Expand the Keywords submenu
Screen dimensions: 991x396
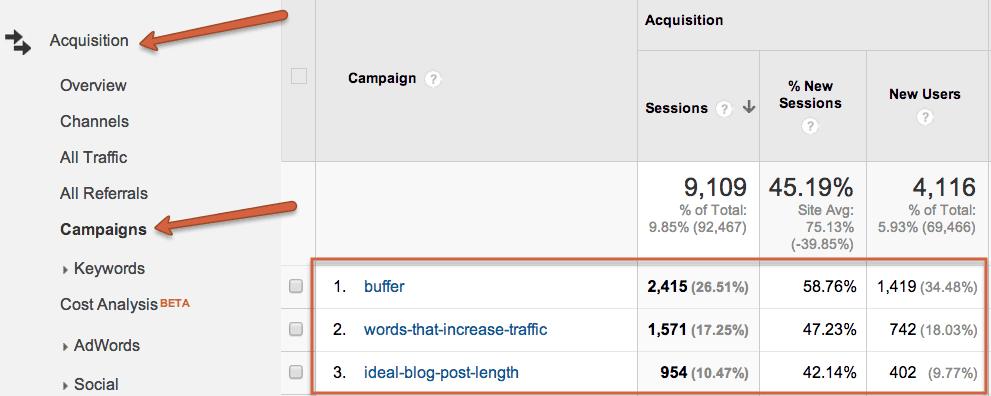pyautogui.click(x=104, y=268)
